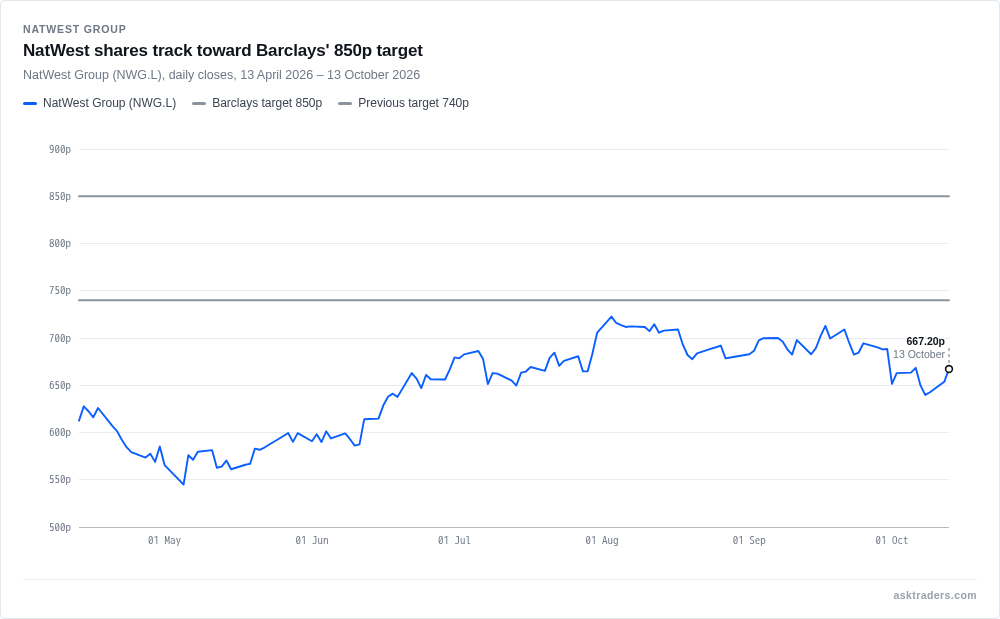Click the grey swatch beside Barclays target 850p
Screen dimensions: 1000x619
[199, 103]
